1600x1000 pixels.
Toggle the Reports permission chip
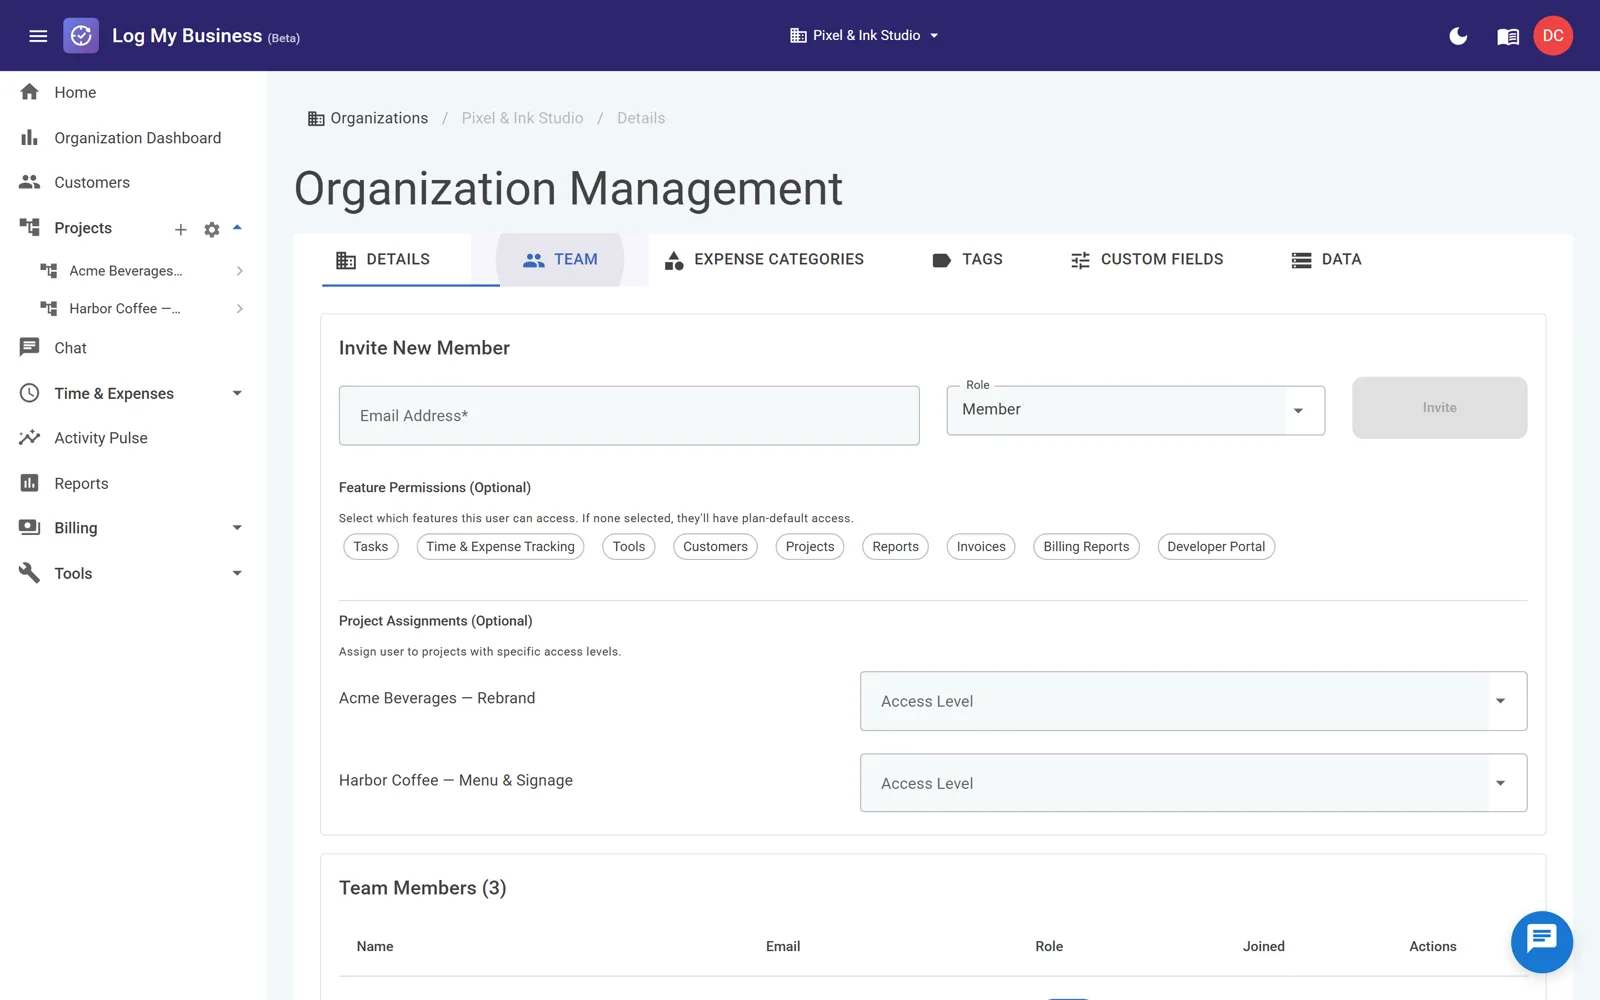click(x=895, y=547)
